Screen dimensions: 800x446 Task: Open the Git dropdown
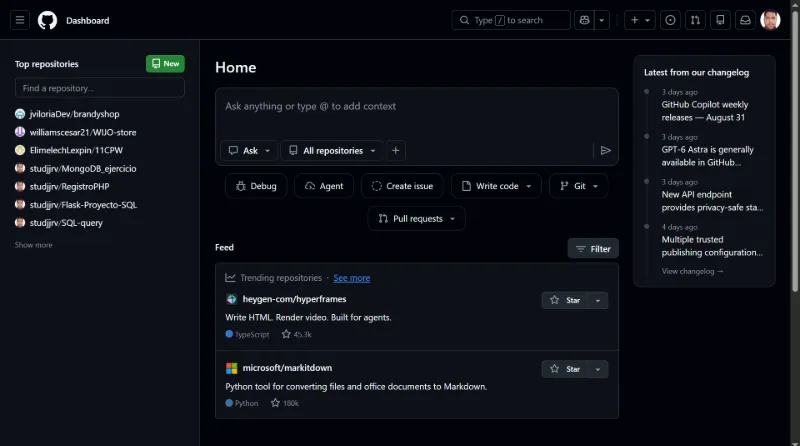pyautogui.click(x=579, y=186)
